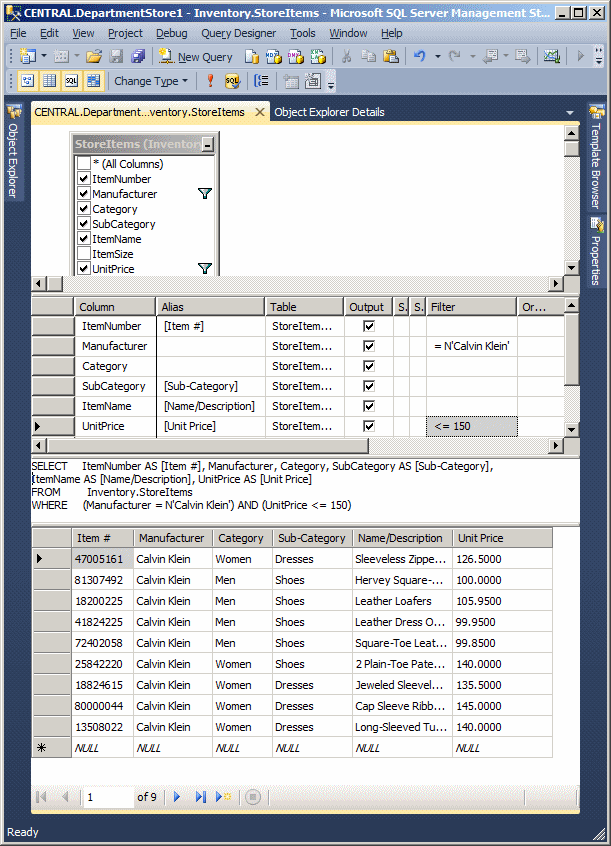This screenshot has width=611, height=846.
Task: Click the Analysis Services DMX Query icon
Action: pyautogui.click(x=296, y=57)
